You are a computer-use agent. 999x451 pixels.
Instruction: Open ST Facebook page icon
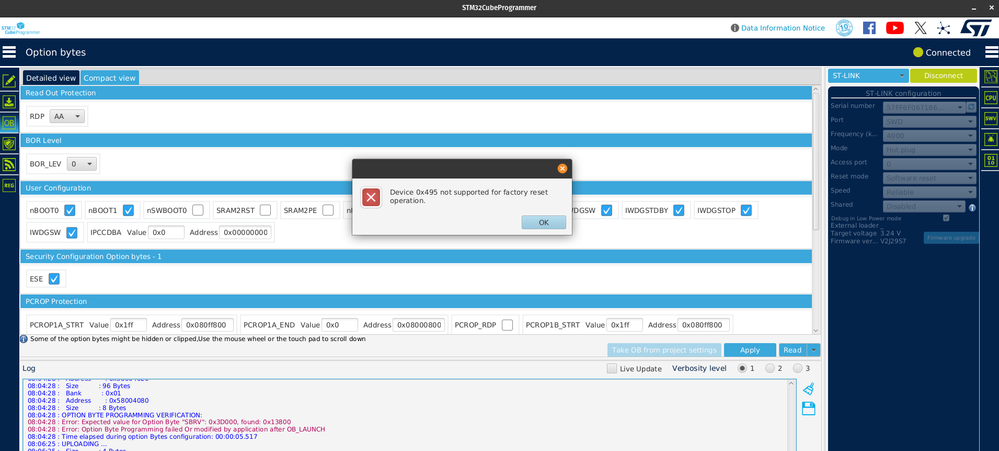[x=869, y=28]
